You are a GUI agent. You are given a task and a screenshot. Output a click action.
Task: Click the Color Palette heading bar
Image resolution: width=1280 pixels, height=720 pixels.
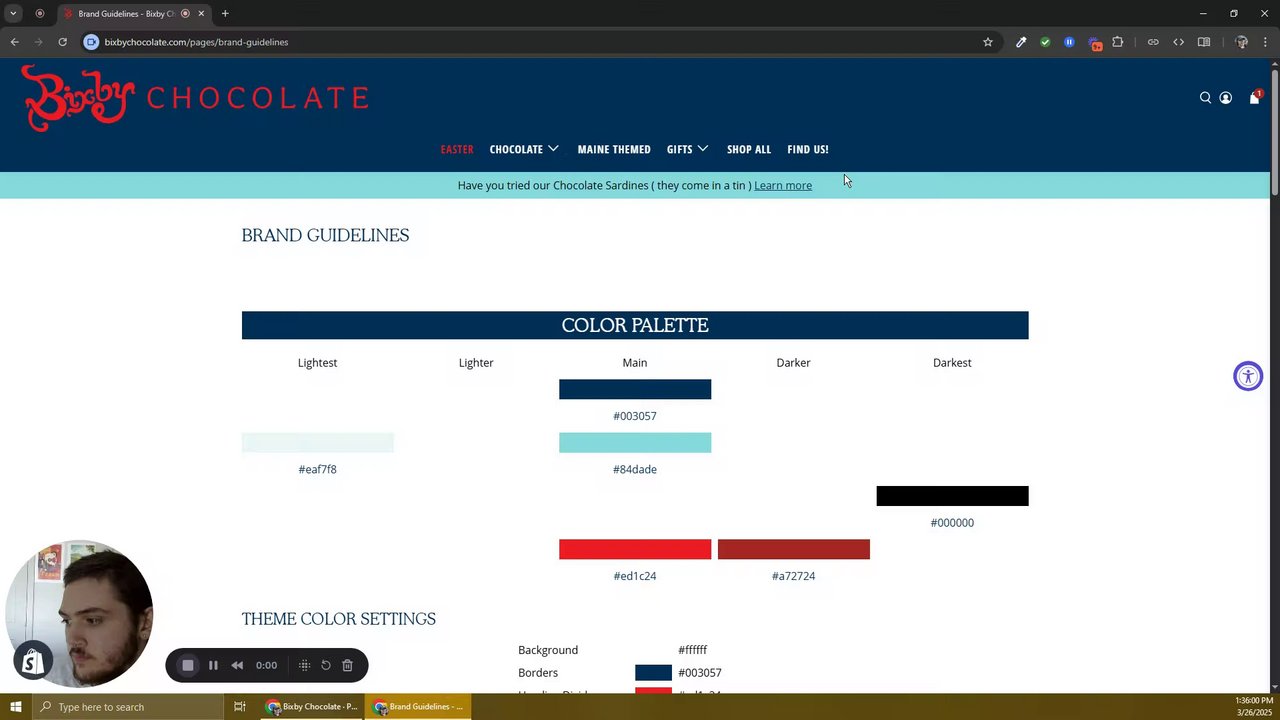635,325
